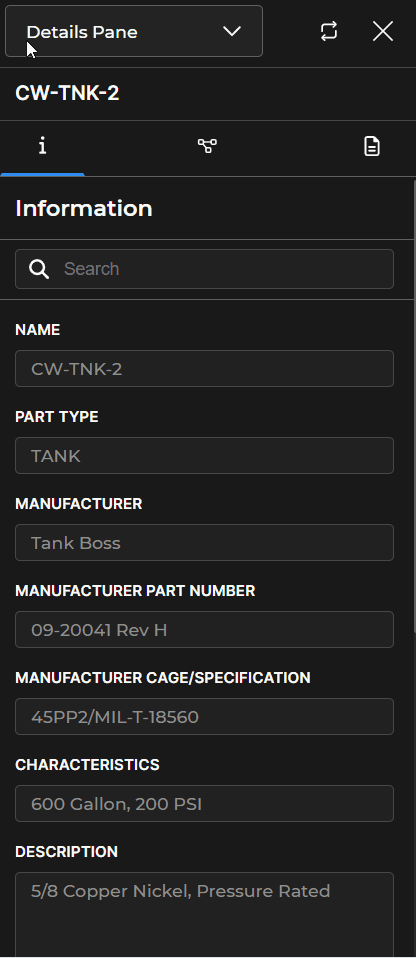Click the Manufacturer field Tank Boss
Image resolution: width=416 pixels, height=958 pixels.
[204, 543]
